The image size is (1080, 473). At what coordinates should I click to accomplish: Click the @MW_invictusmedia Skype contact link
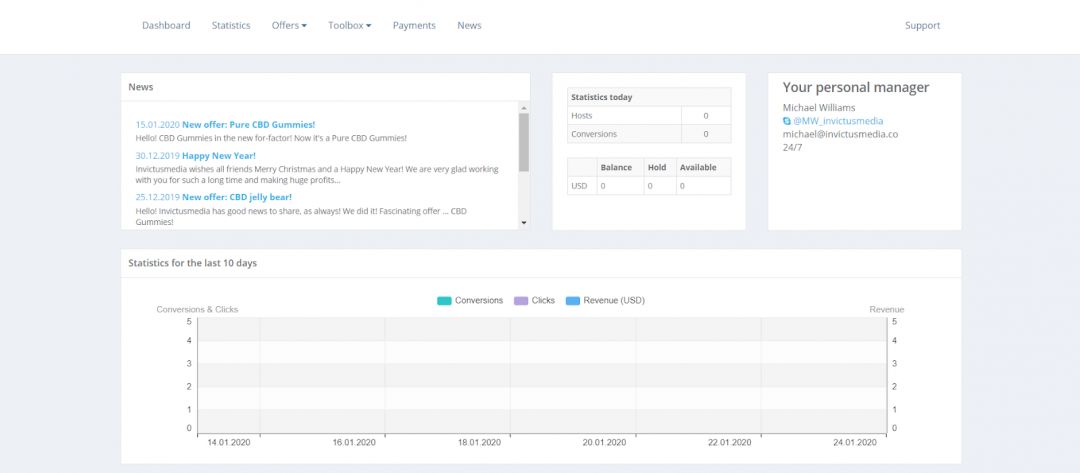838,121
